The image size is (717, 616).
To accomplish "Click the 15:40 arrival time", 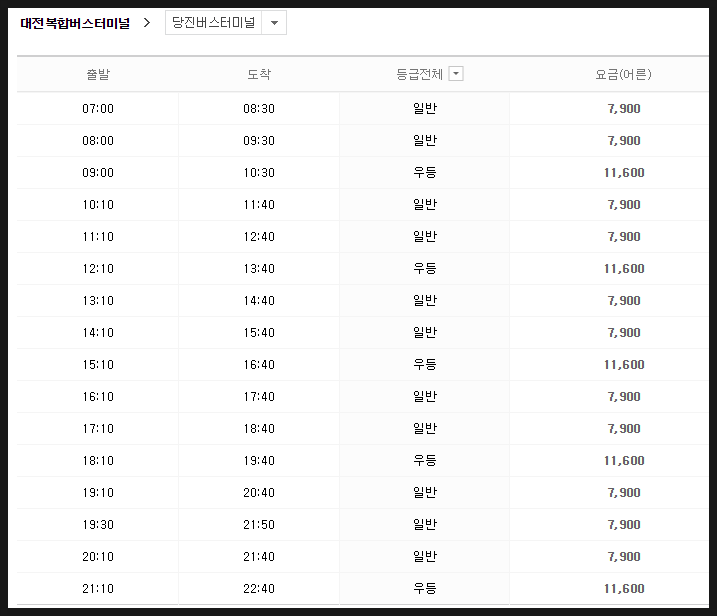I will 259,332.
